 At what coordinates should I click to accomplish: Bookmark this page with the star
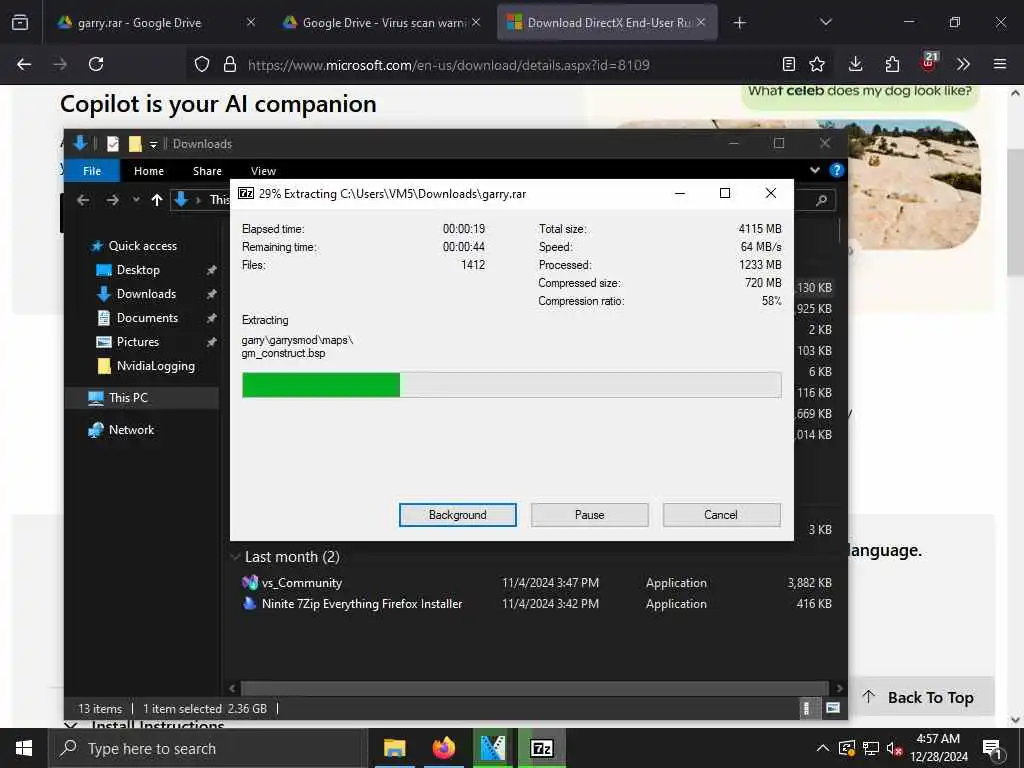click(817, 64)
